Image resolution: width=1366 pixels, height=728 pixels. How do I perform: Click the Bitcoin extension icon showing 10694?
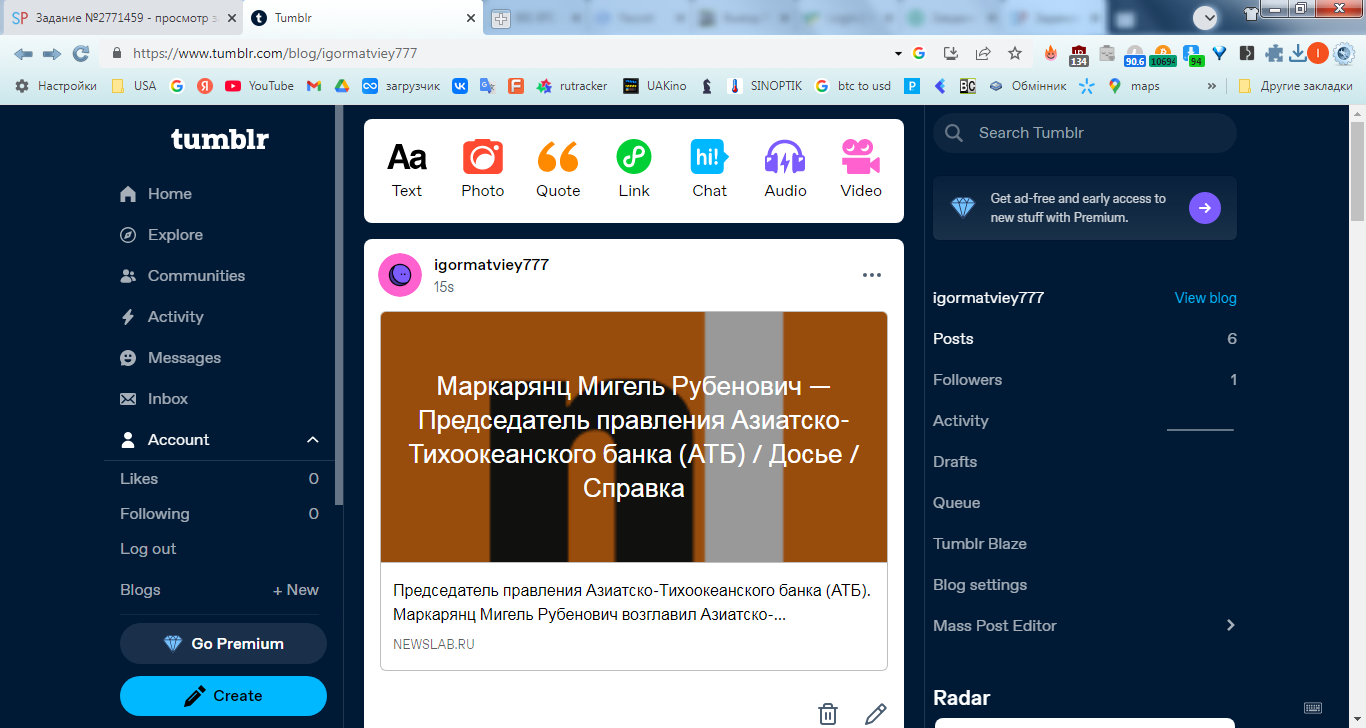[x=1162, y=55]
